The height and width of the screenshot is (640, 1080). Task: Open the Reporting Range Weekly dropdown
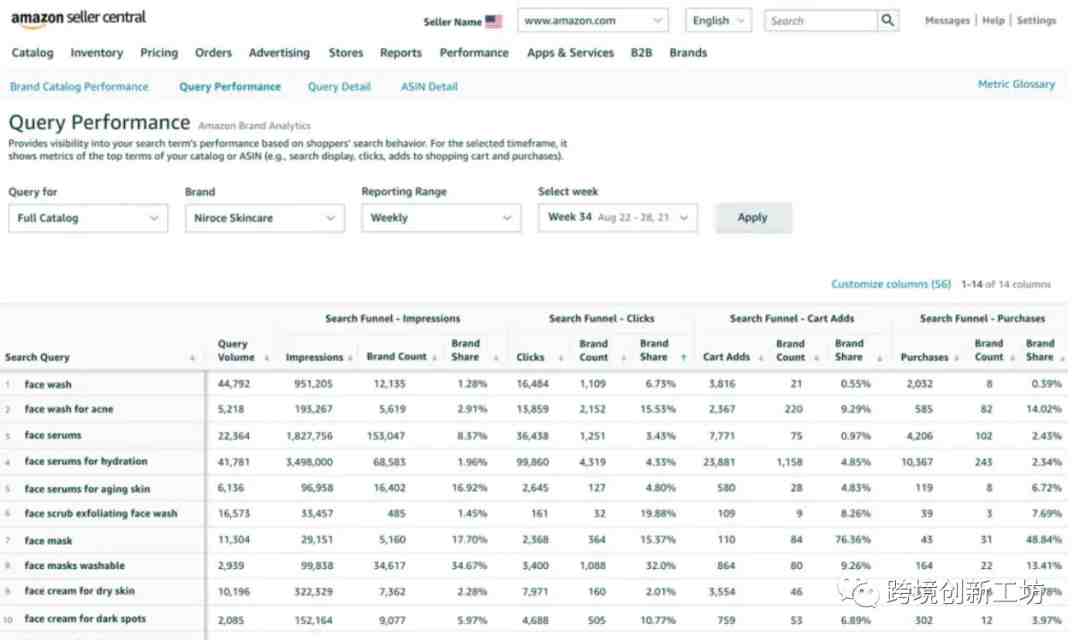pos(441,218)
